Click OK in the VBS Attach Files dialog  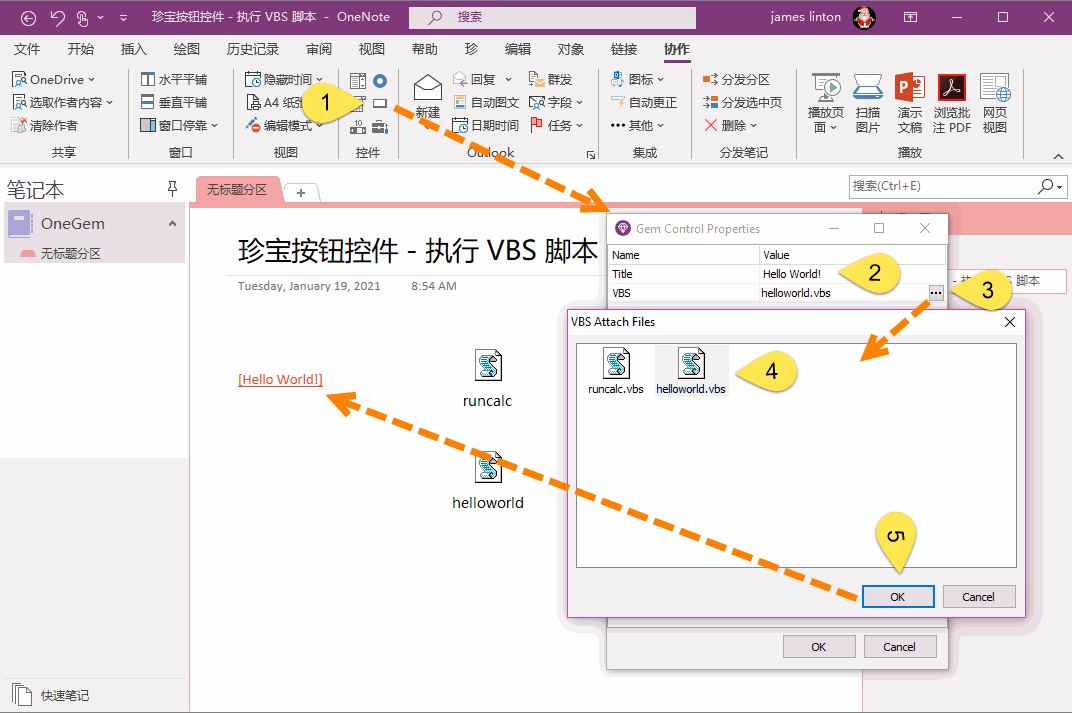tap(898, 597)
